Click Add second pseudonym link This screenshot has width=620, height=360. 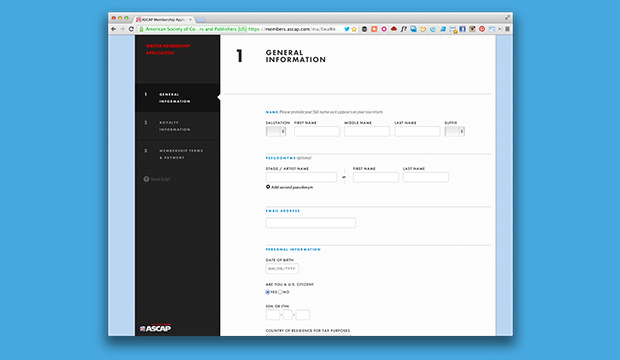(289, 187)
